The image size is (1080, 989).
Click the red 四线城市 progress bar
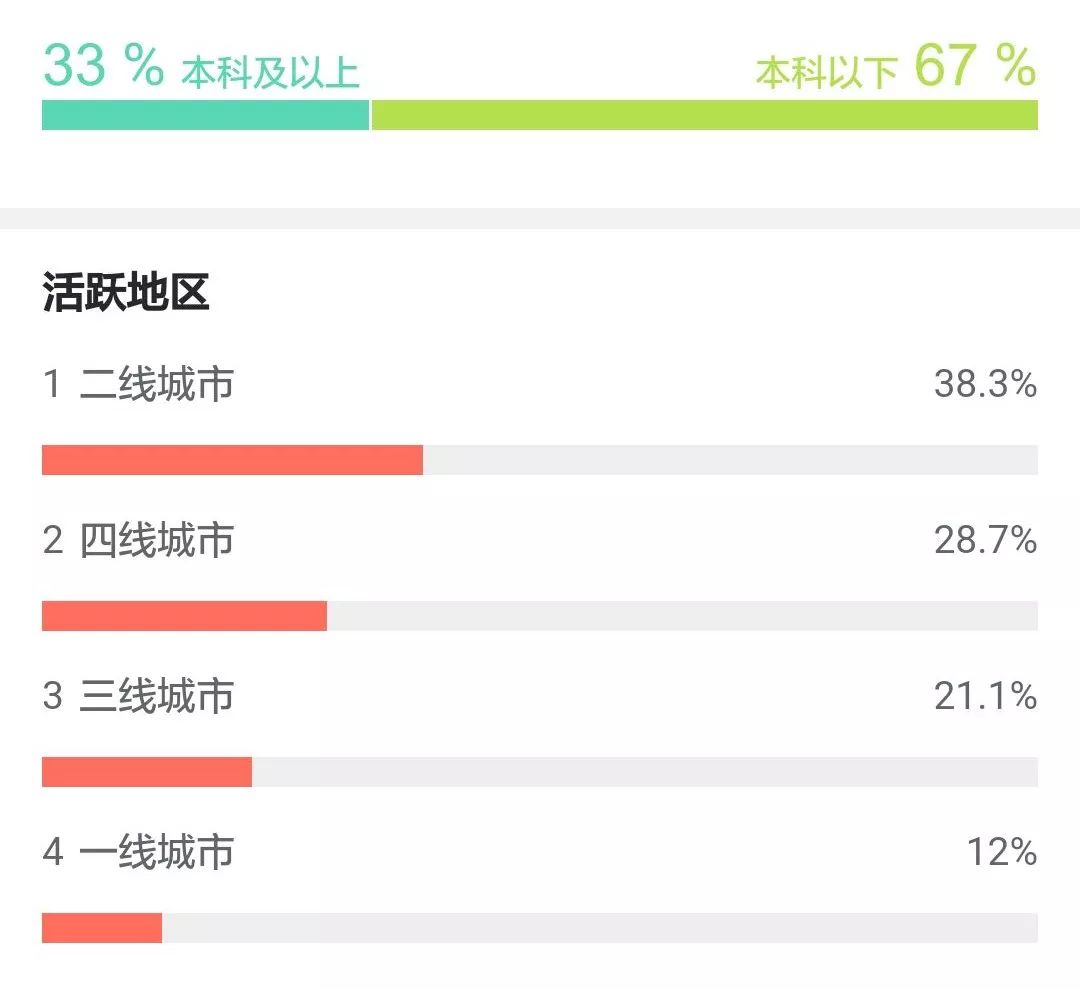pos(184,616)
